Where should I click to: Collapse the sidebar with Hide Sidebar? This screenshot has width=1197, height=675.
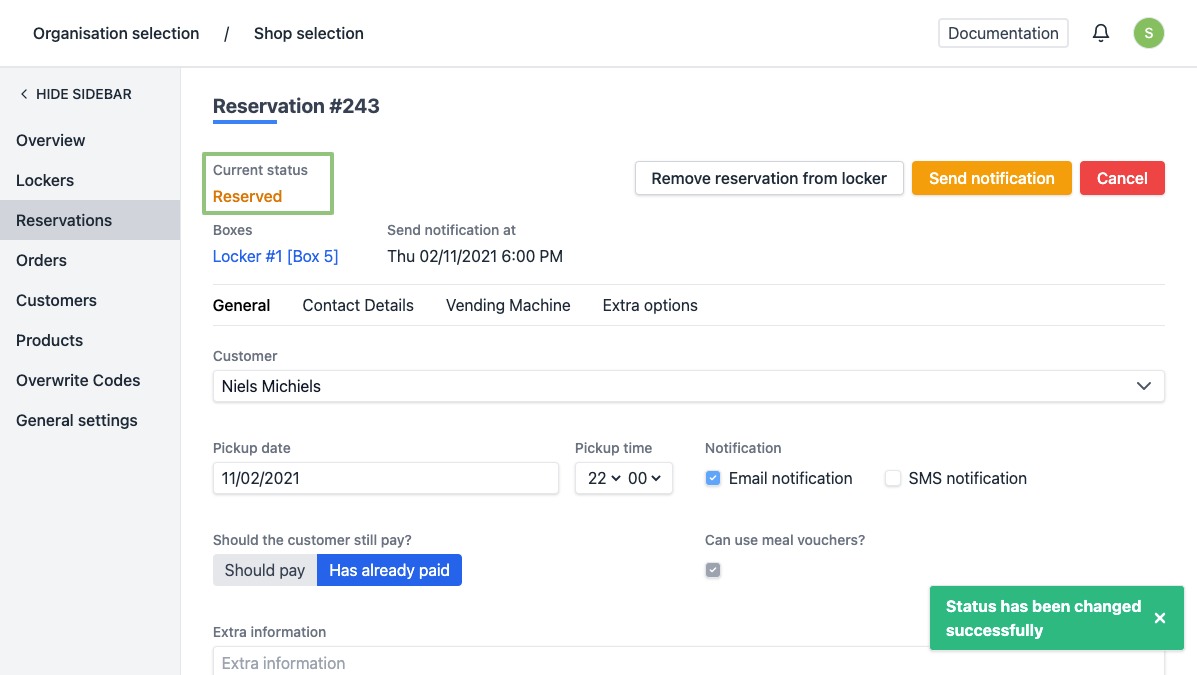(75, 94)
